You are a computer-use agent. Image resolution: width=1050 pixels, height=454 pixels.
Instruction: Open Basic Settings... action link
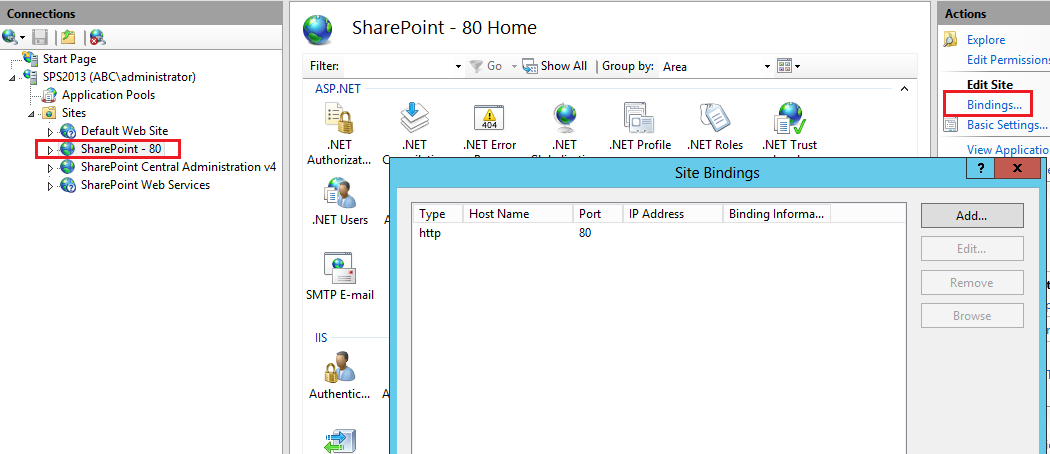click(x=1007, y=125)
